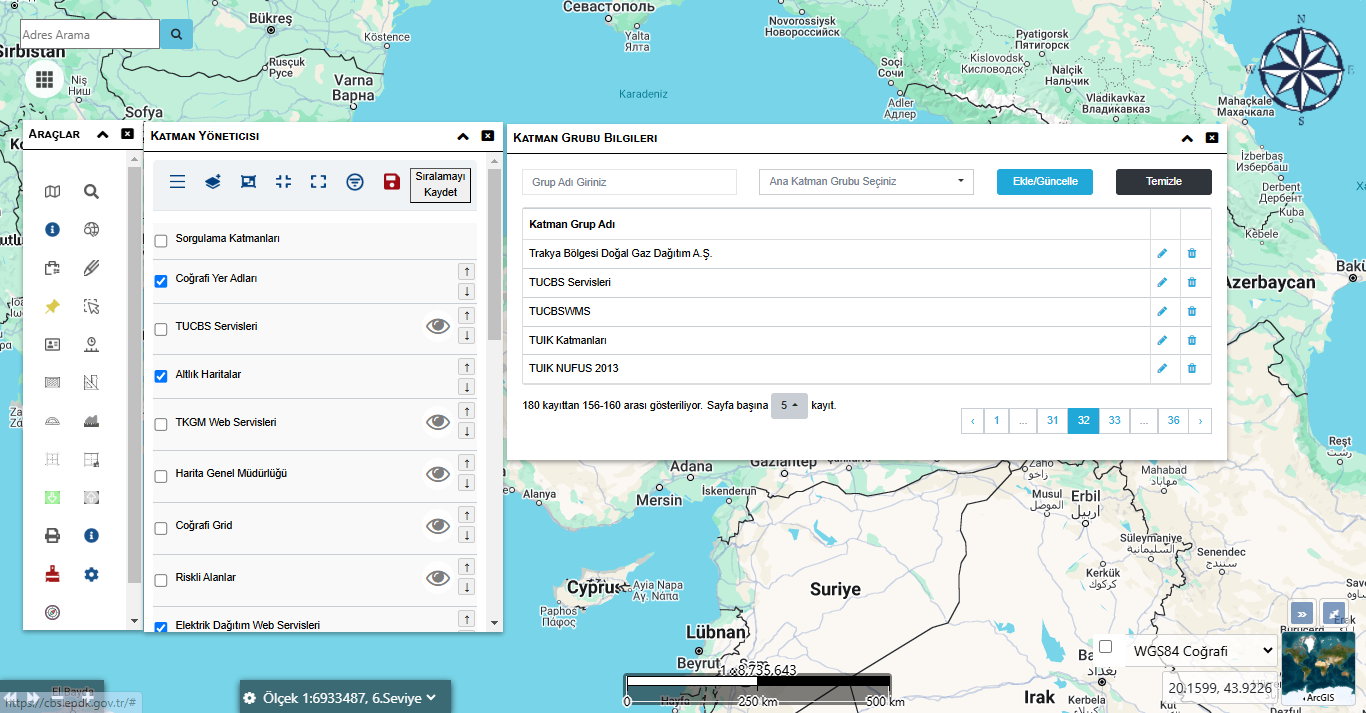1366x713 pixels.
Task: Go to page 33 in pagination
Action: (x=1114, y=421)
